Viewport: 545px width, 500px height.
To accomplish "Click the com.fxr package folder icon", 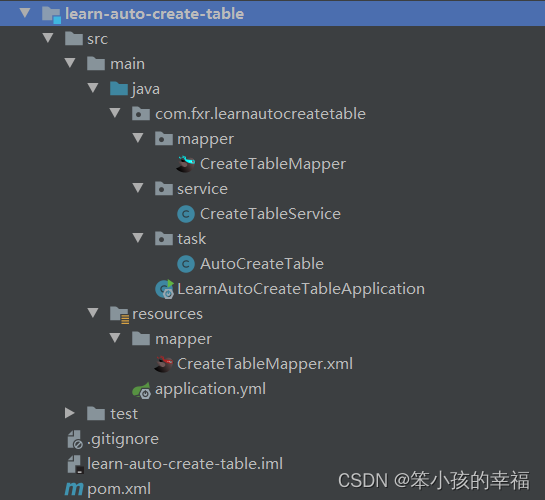I will [x=141, y=113].
